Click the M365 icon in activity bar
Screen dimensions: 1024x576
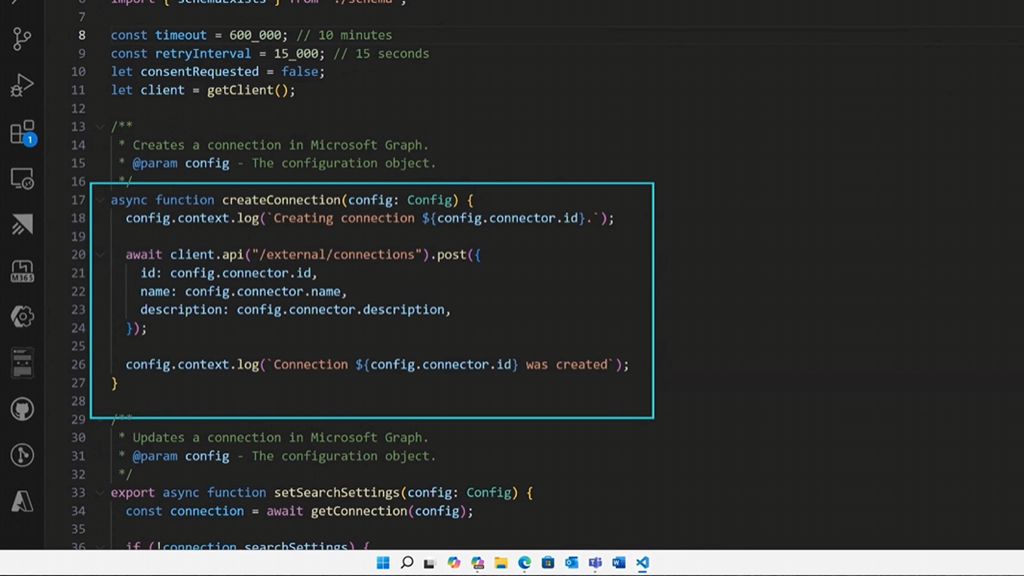pos(21,271)
